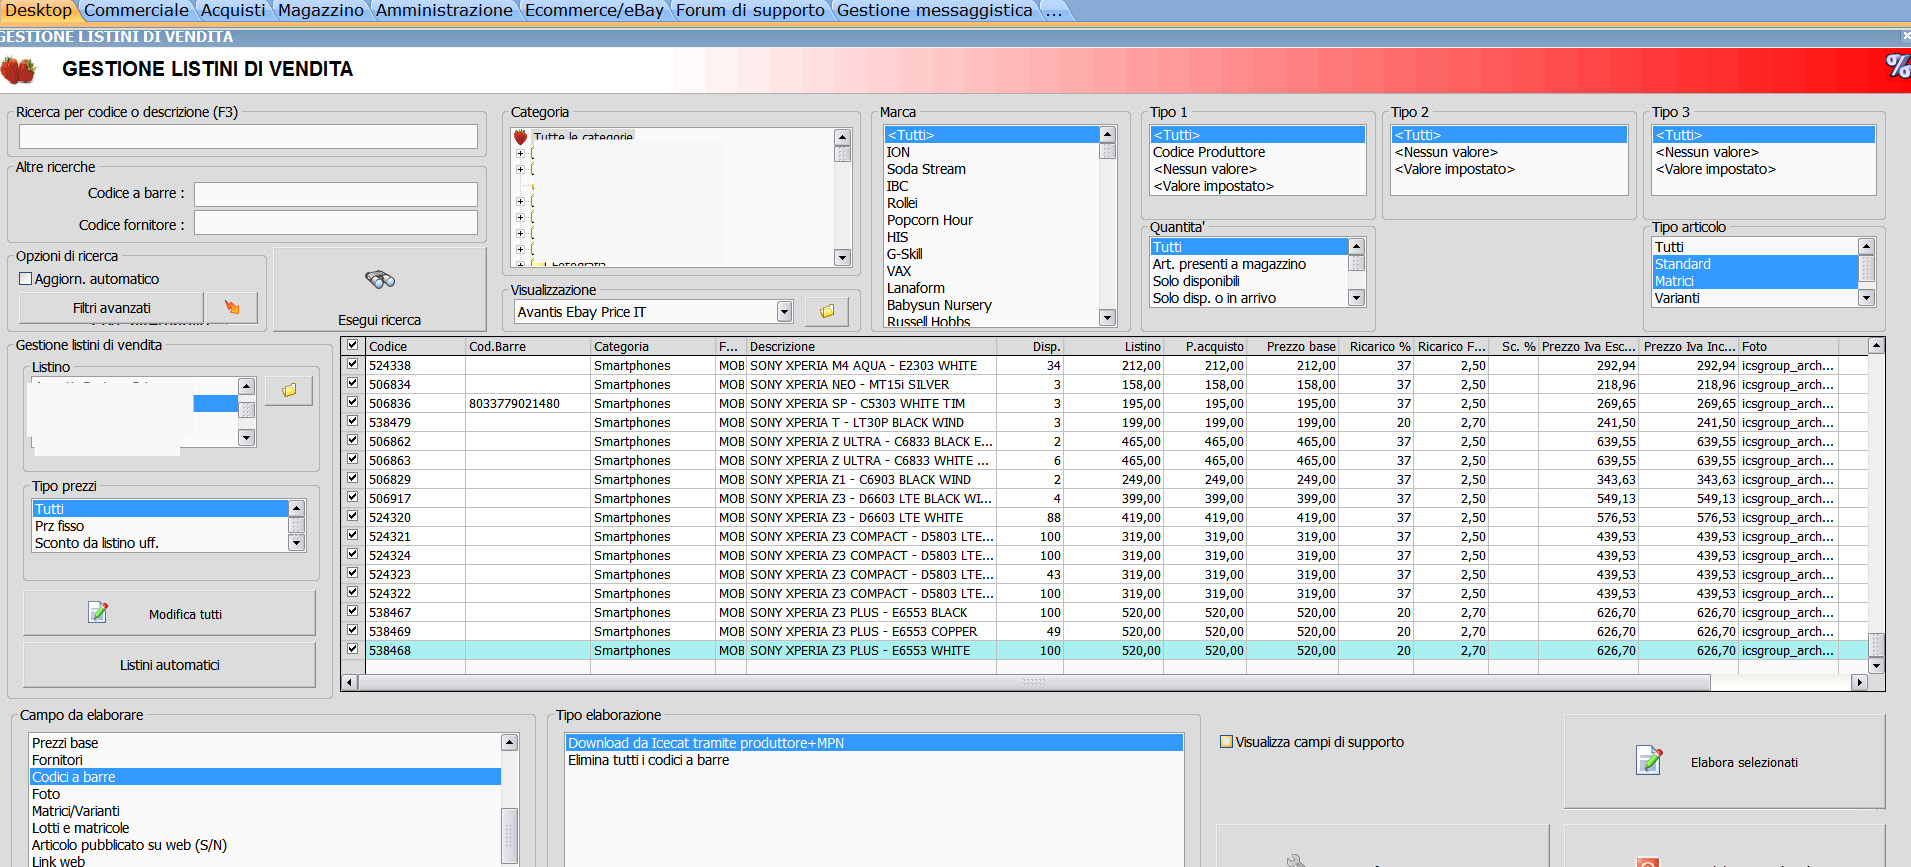1911x867 pixels.
Task: Select <Nessun valore> in the Tipo 2 list
Action: [x=1446, y=152]
